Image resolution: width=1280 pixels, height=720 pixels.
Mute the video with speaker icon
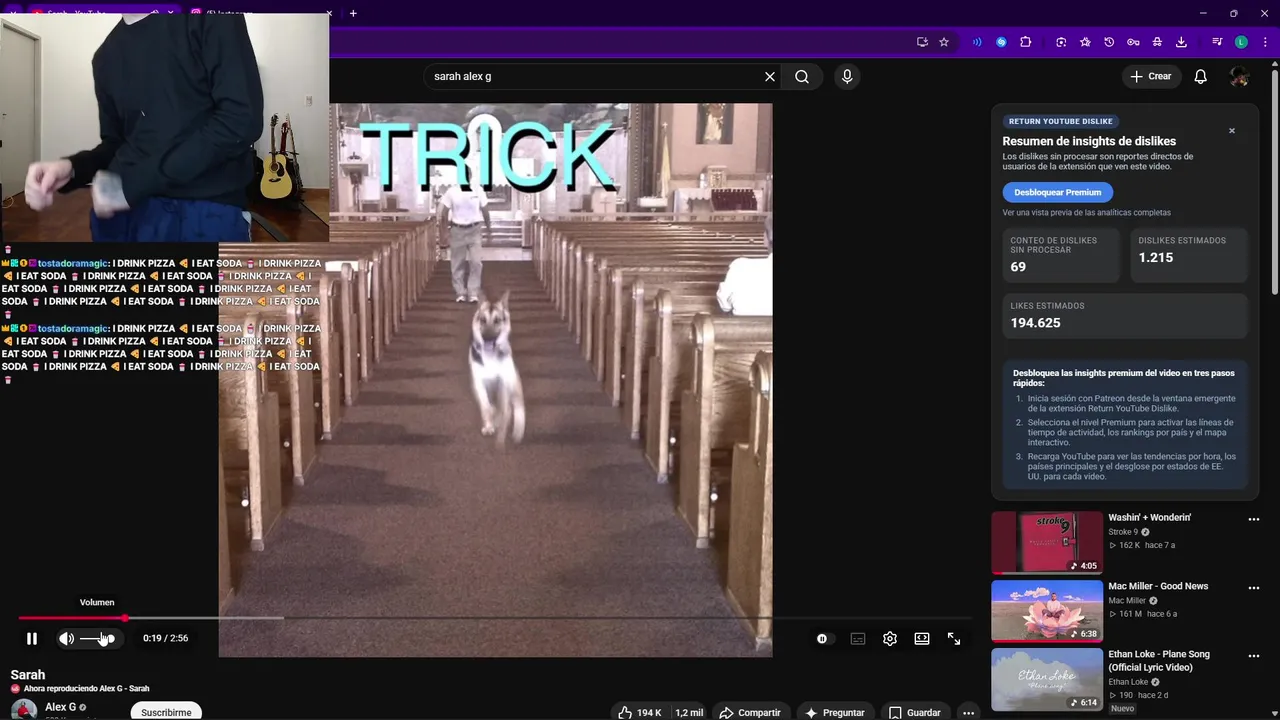pos(66,638)
